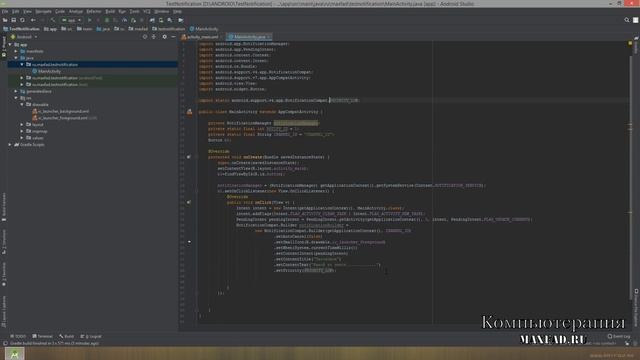This screenshot has width=640, height=360.
Task: Open the Refactor menu
Action: 93,11
